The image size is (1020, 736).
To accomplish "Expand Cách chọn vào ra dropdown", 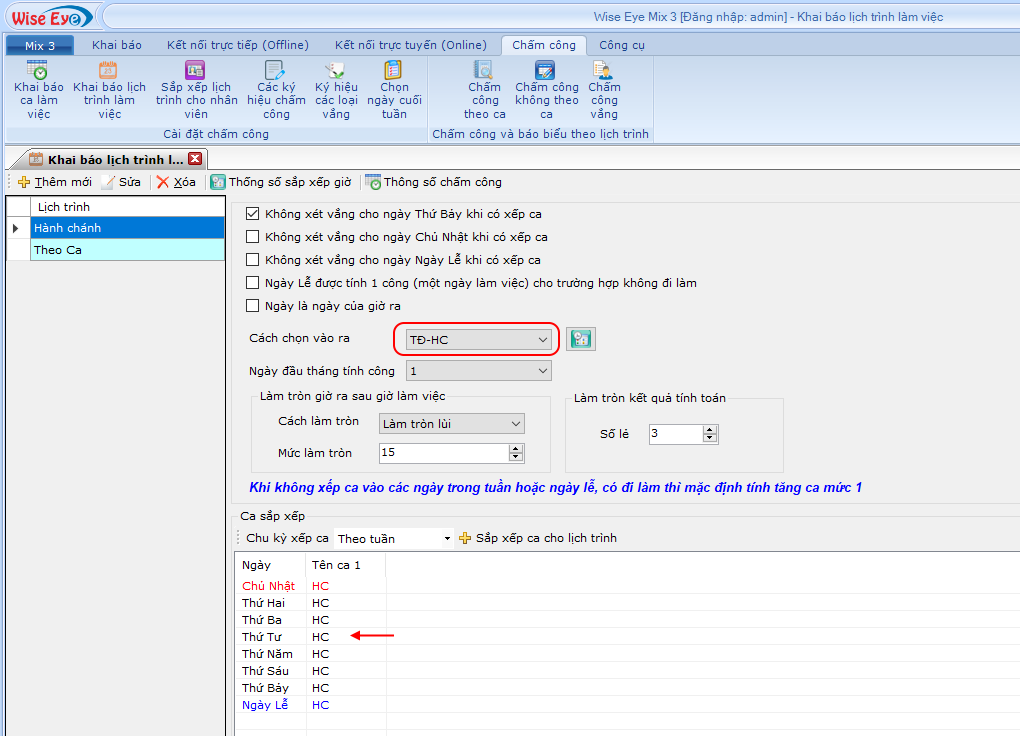I will (x=543, y=340).
